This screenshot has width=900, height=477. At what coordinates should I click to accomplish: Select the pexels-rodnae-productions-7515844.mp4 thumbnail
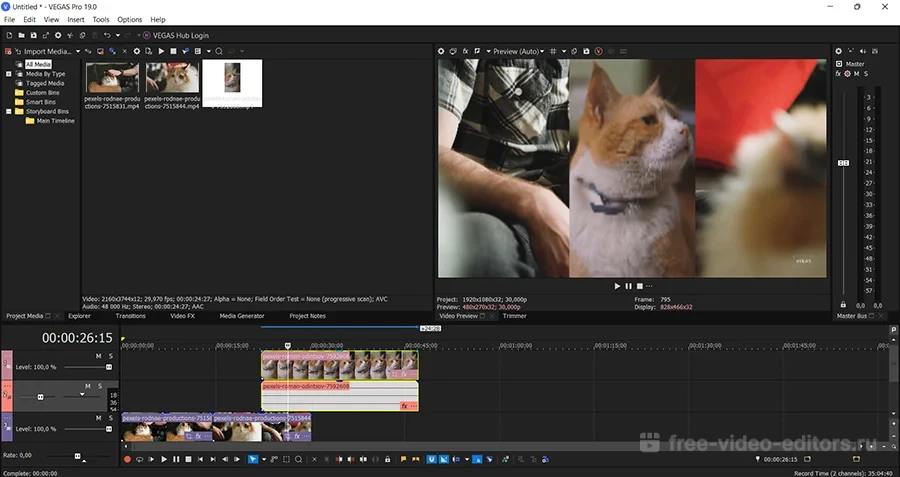click(x=172, y=78)
